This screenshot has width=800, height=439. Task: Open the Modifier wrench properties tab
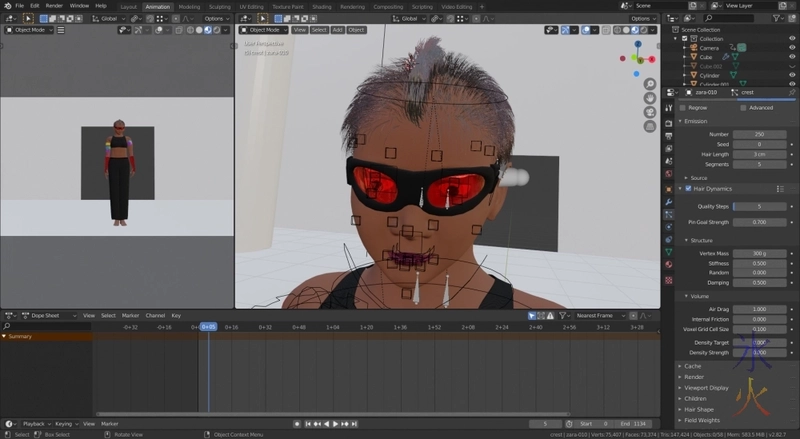[668, 201]
